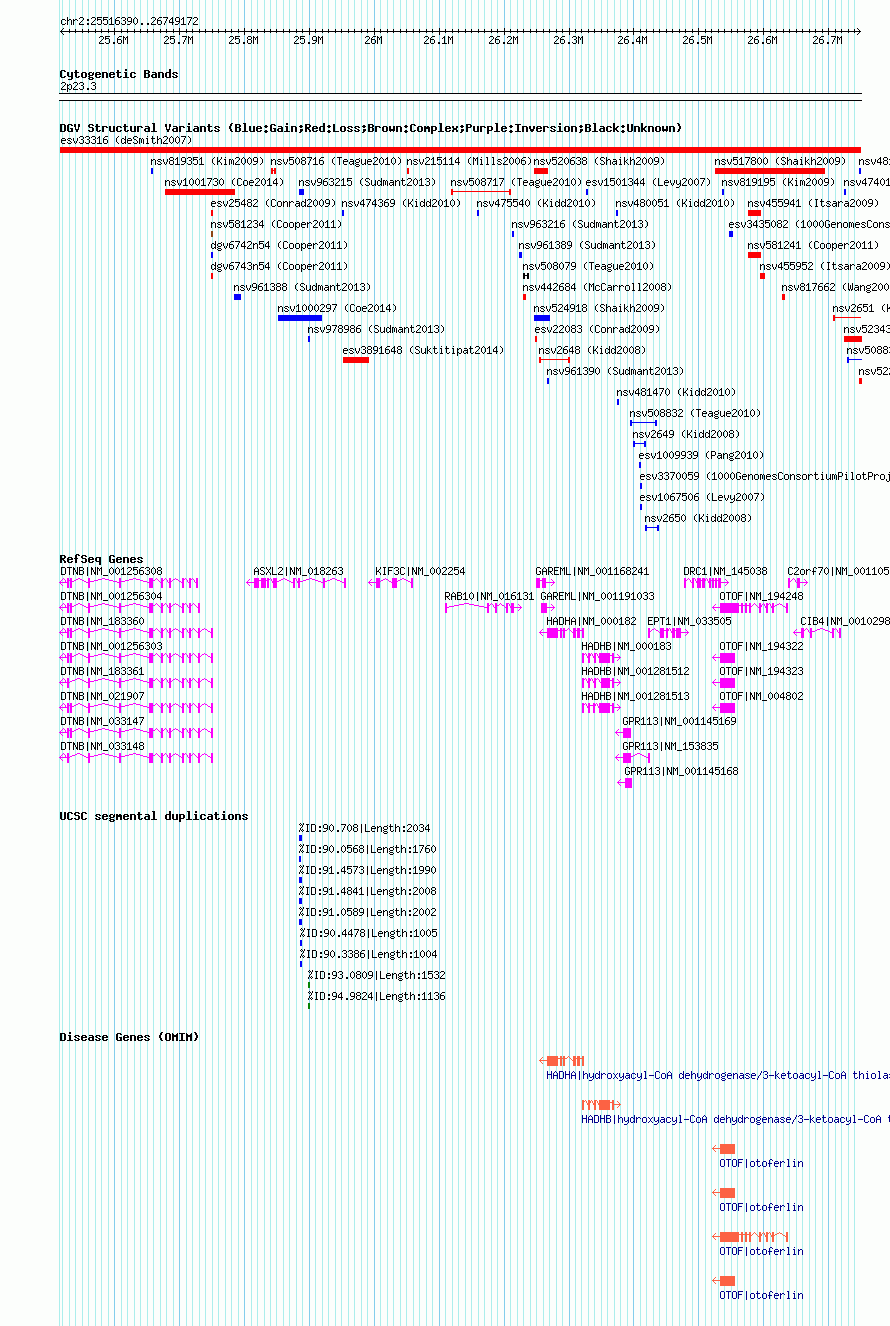
Task: Open the long red esv33316 (deSmith2007) variant bar
Action: click(460, 150)
